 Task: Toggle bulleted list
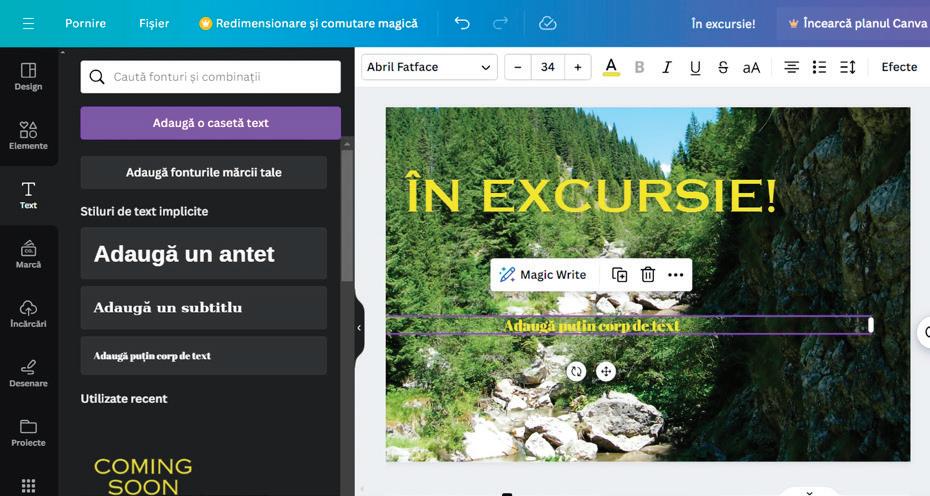[820, 67]
